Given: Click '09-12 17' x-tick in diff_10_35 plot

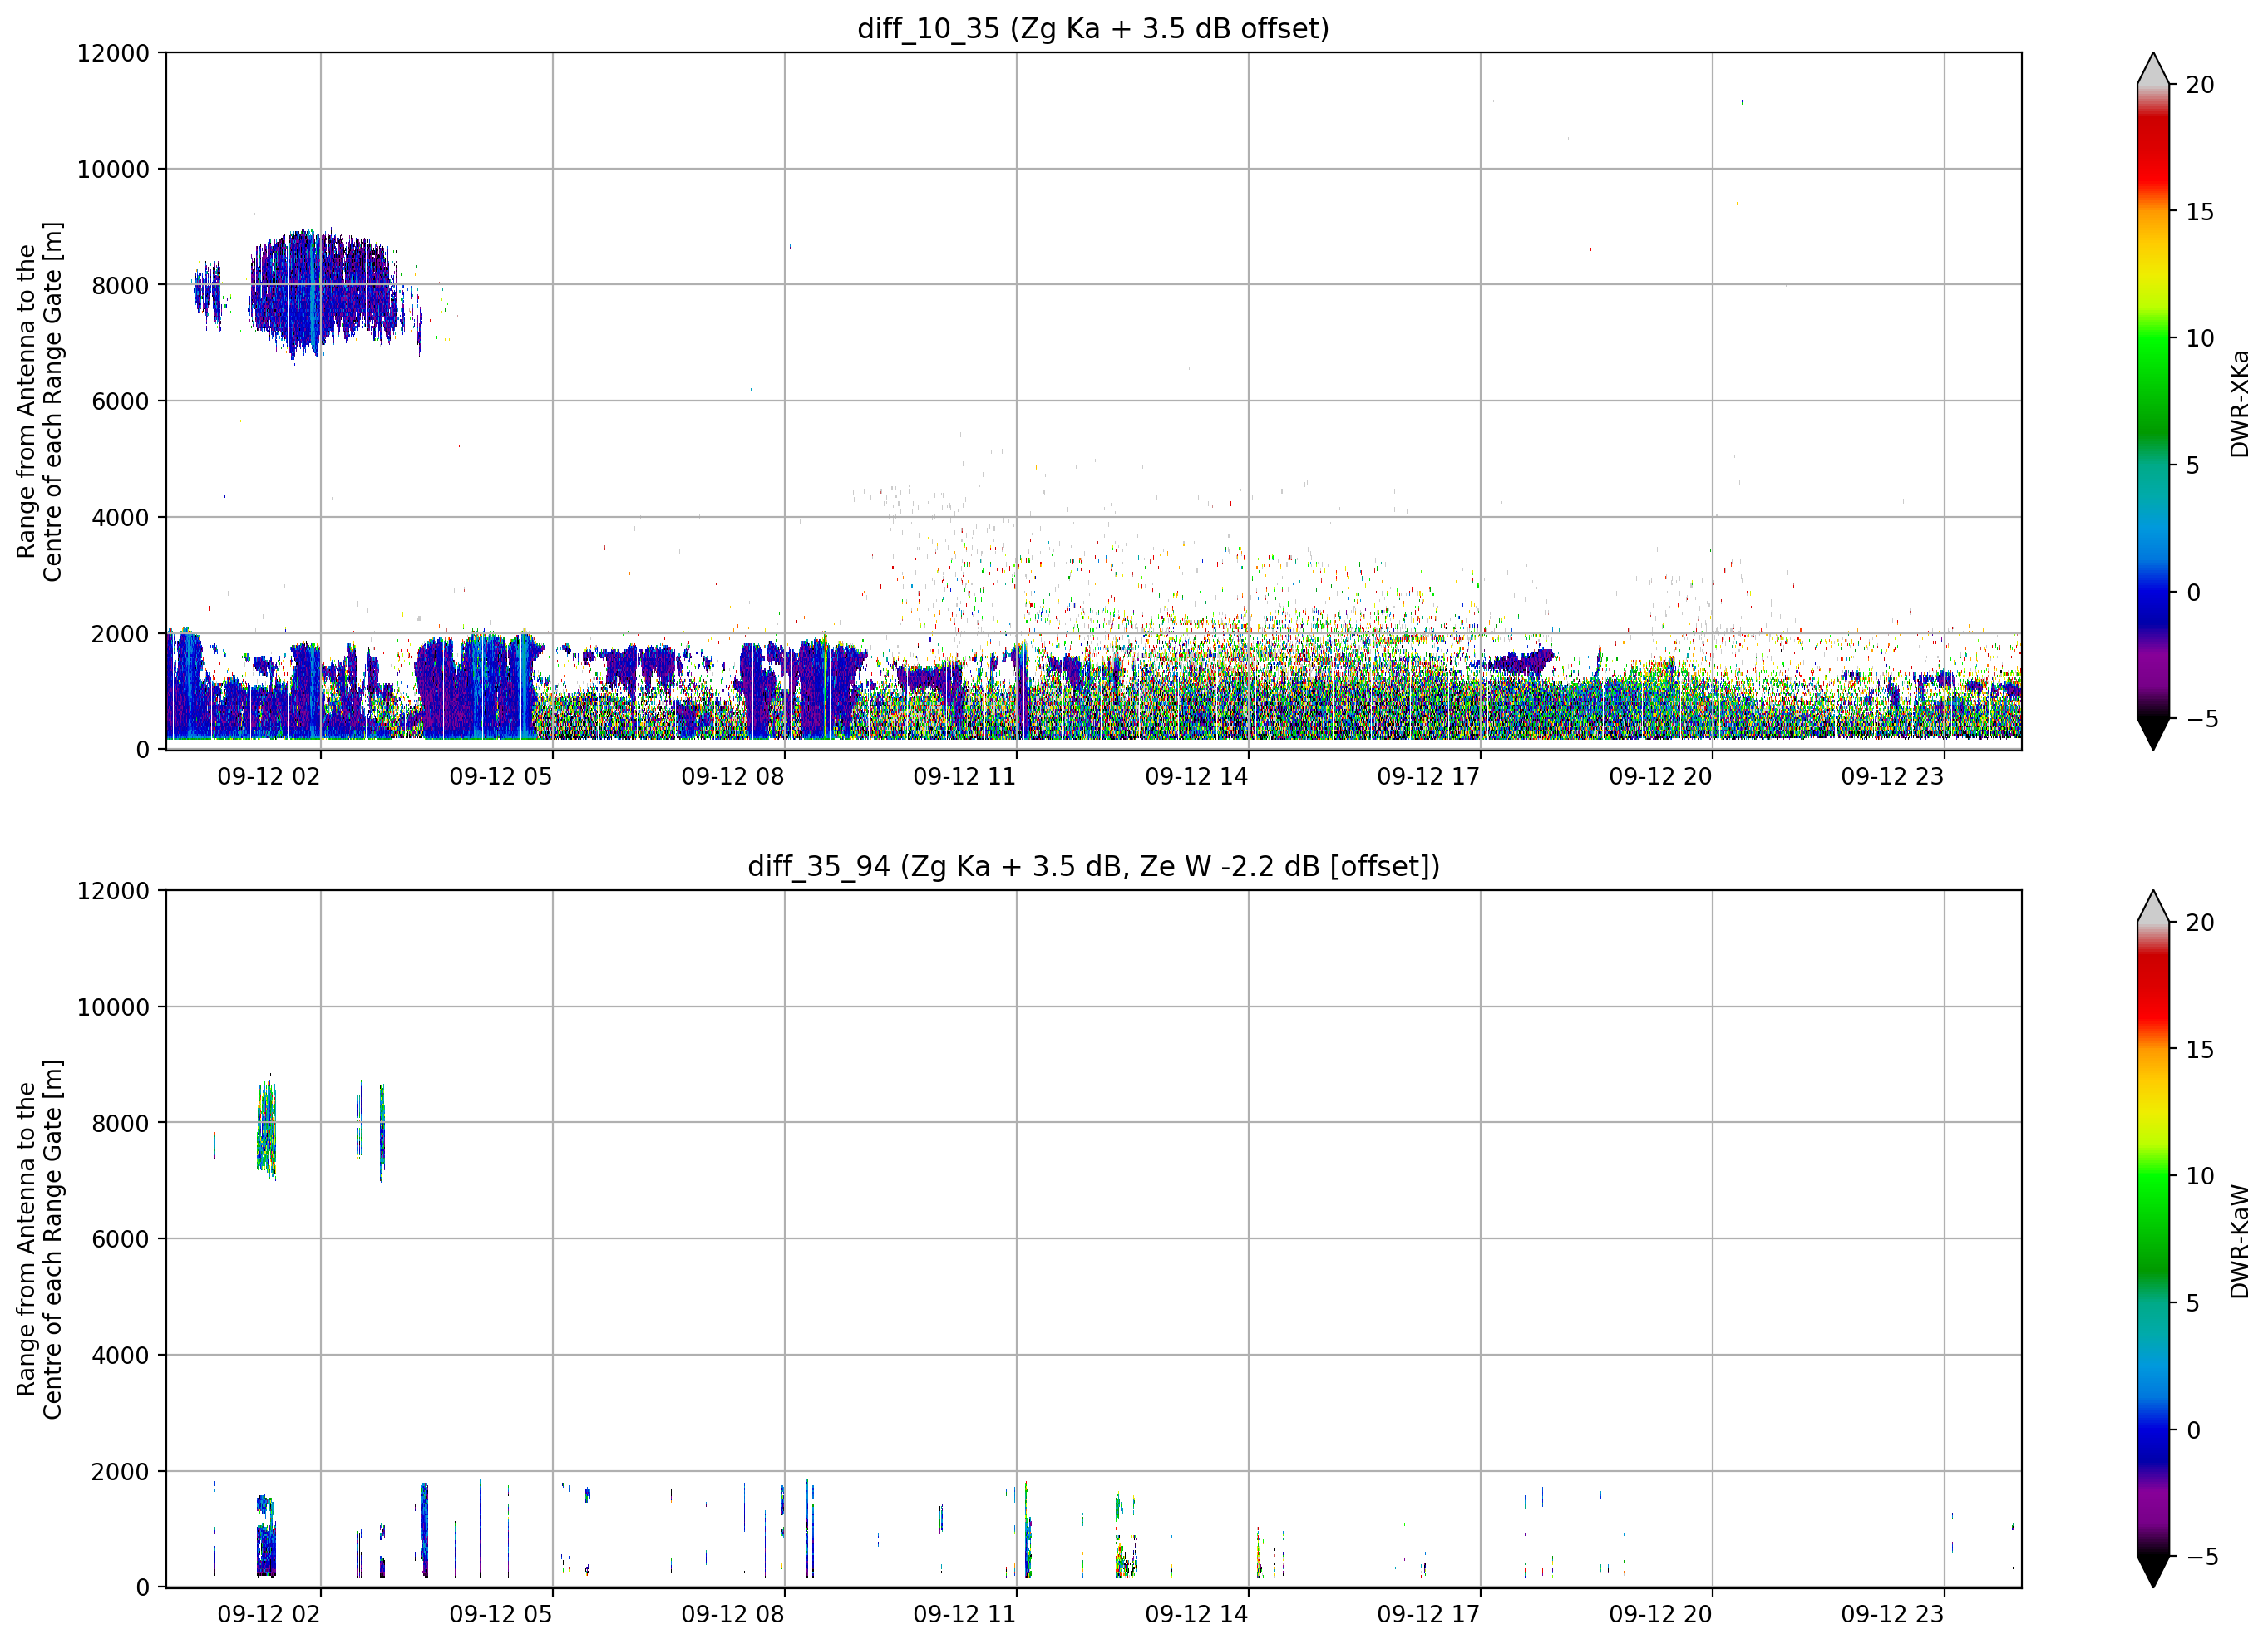Looking at the screenshot, I should 1429,777.
